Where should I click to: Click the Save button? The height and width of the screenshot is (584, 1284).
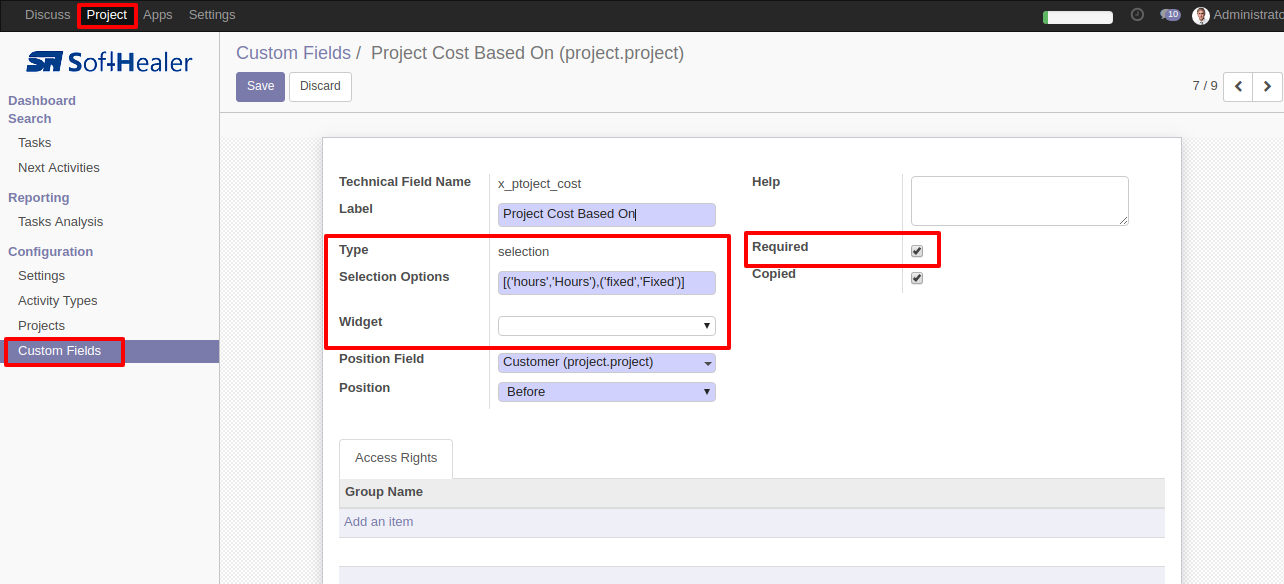pyautogui.click(x=260, y=87)
